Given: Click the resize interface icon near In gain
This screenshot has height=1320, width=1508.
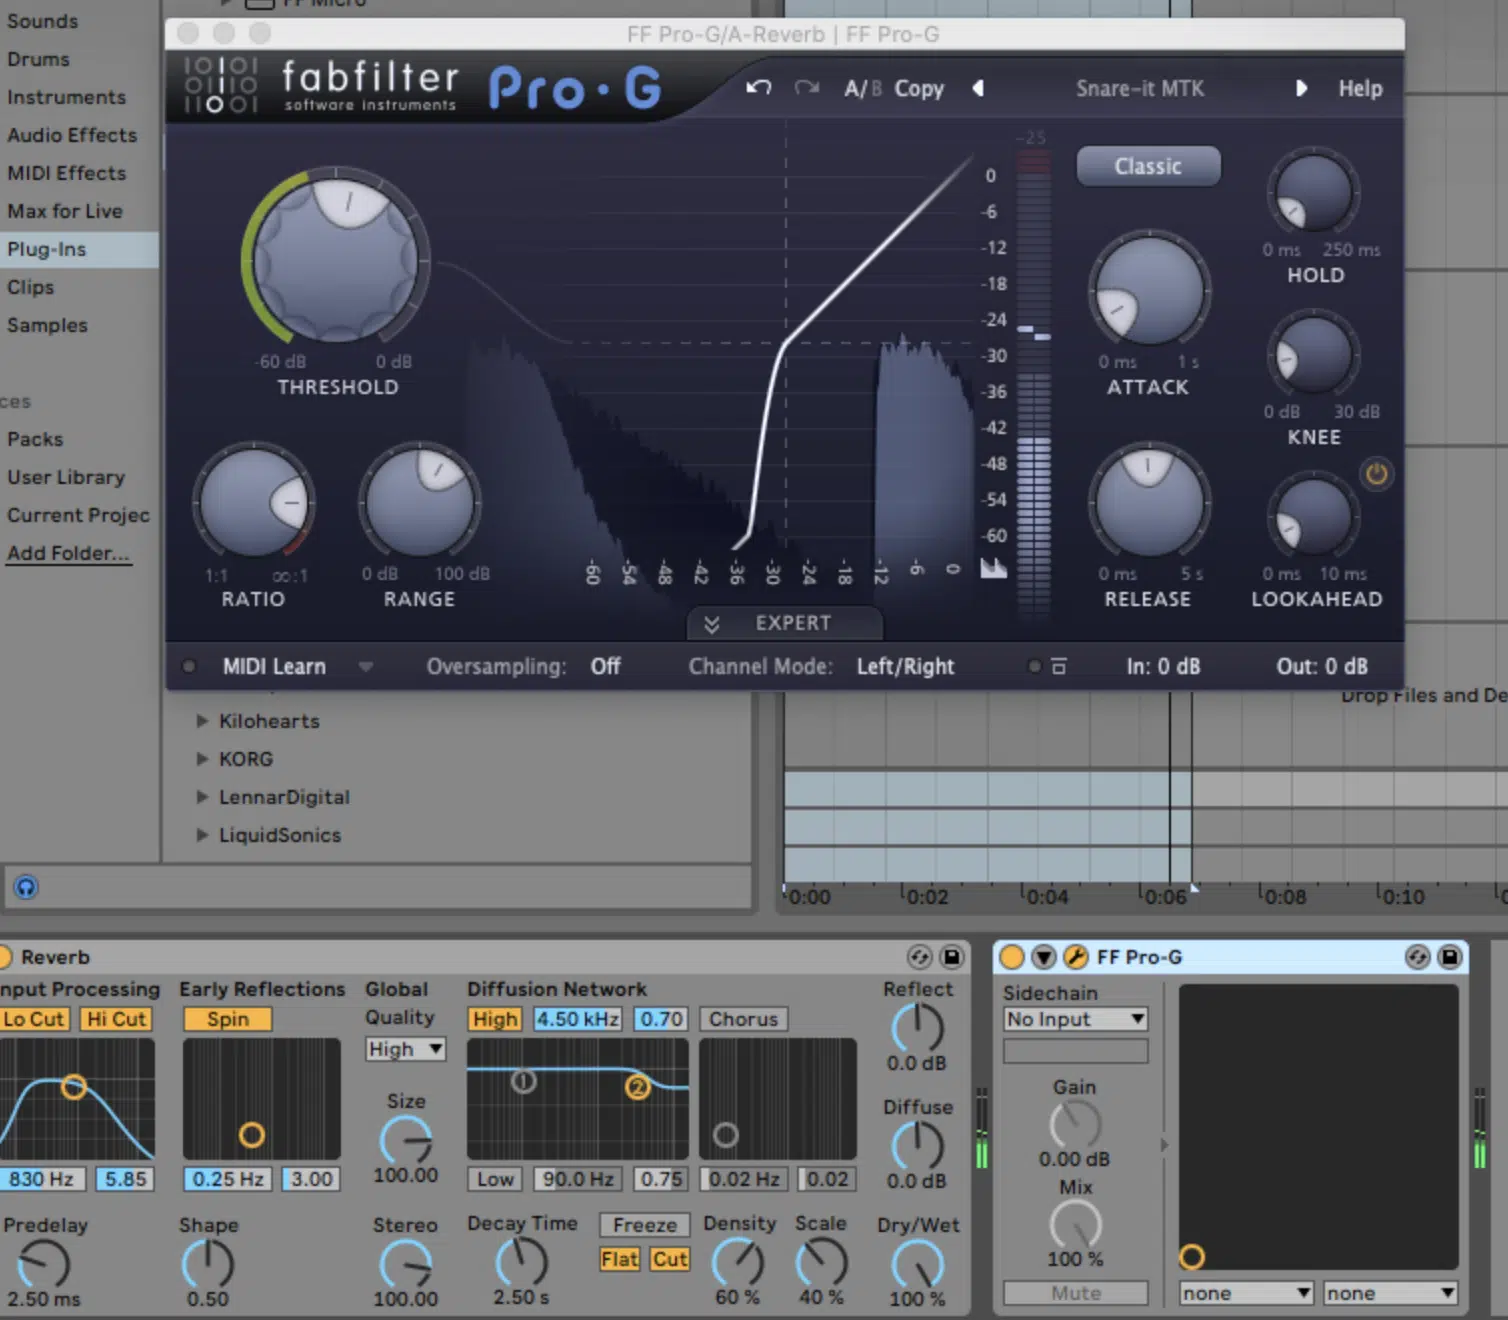Looking at the screenshot, I should (x=1058, y=667).
